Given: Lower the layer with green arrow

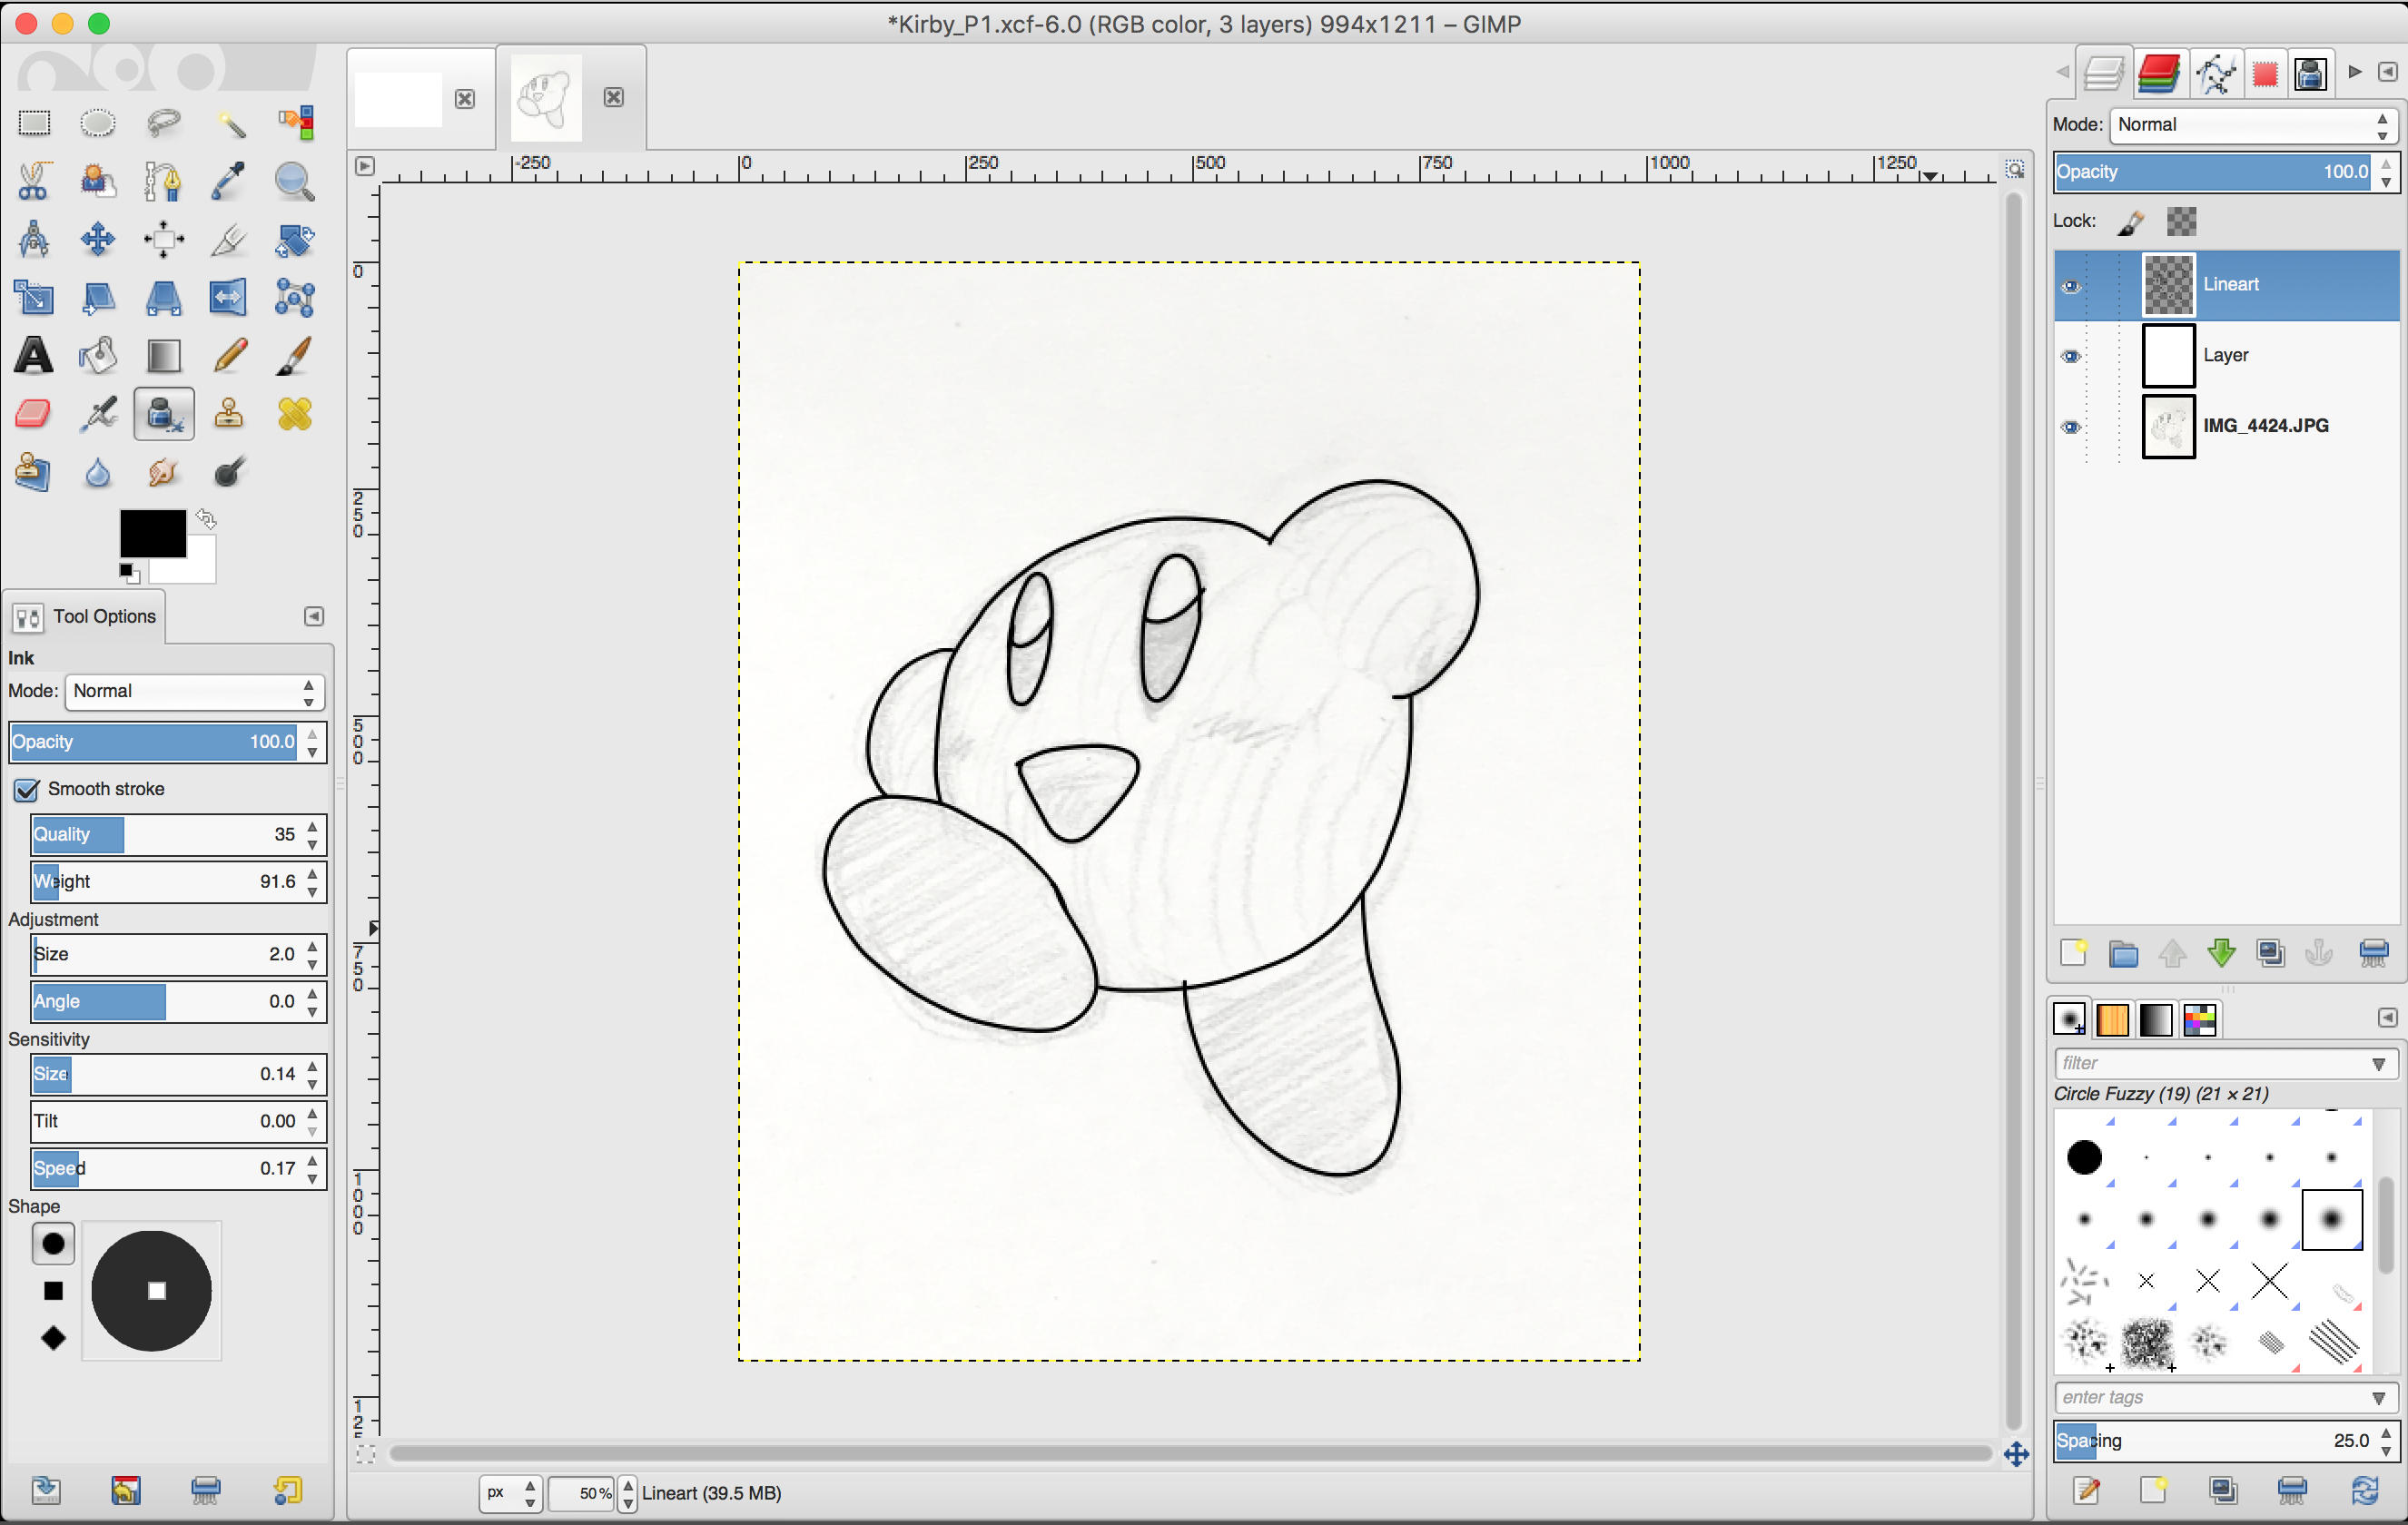Looking at the screenshot, I should 2222,953.
